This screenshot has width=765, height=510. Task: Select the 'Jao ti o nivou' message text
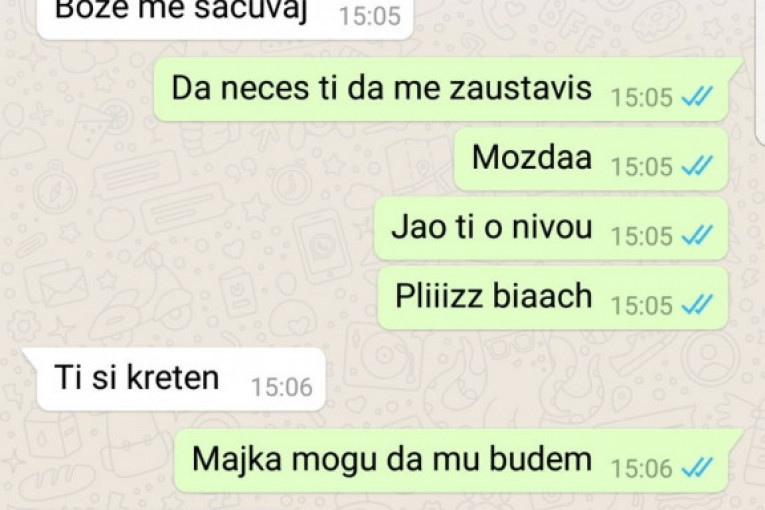coord(492,228)
